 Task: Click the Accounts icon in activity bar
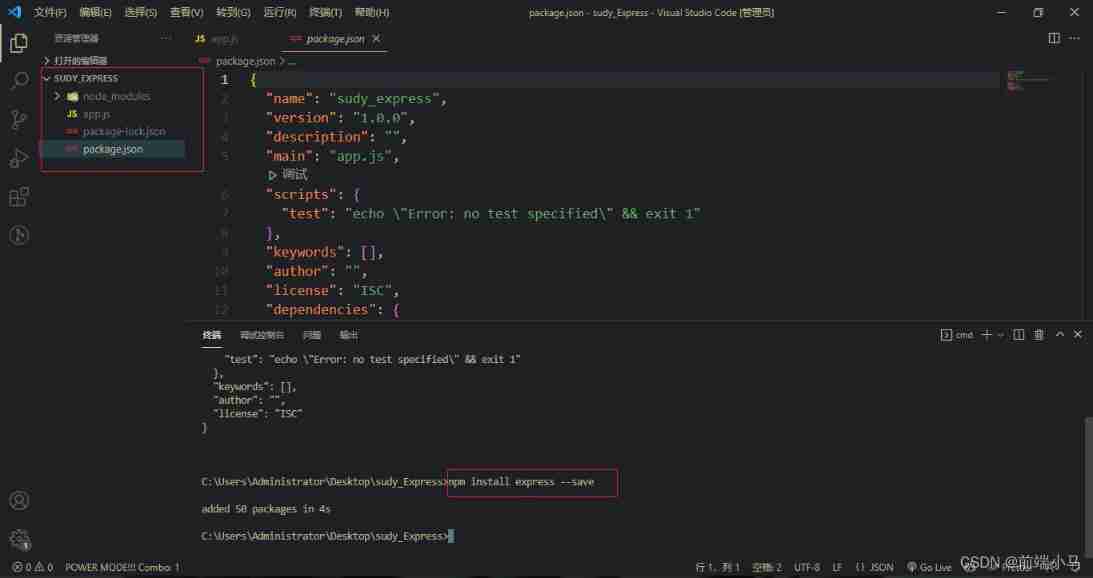click(x=18, y=501)
